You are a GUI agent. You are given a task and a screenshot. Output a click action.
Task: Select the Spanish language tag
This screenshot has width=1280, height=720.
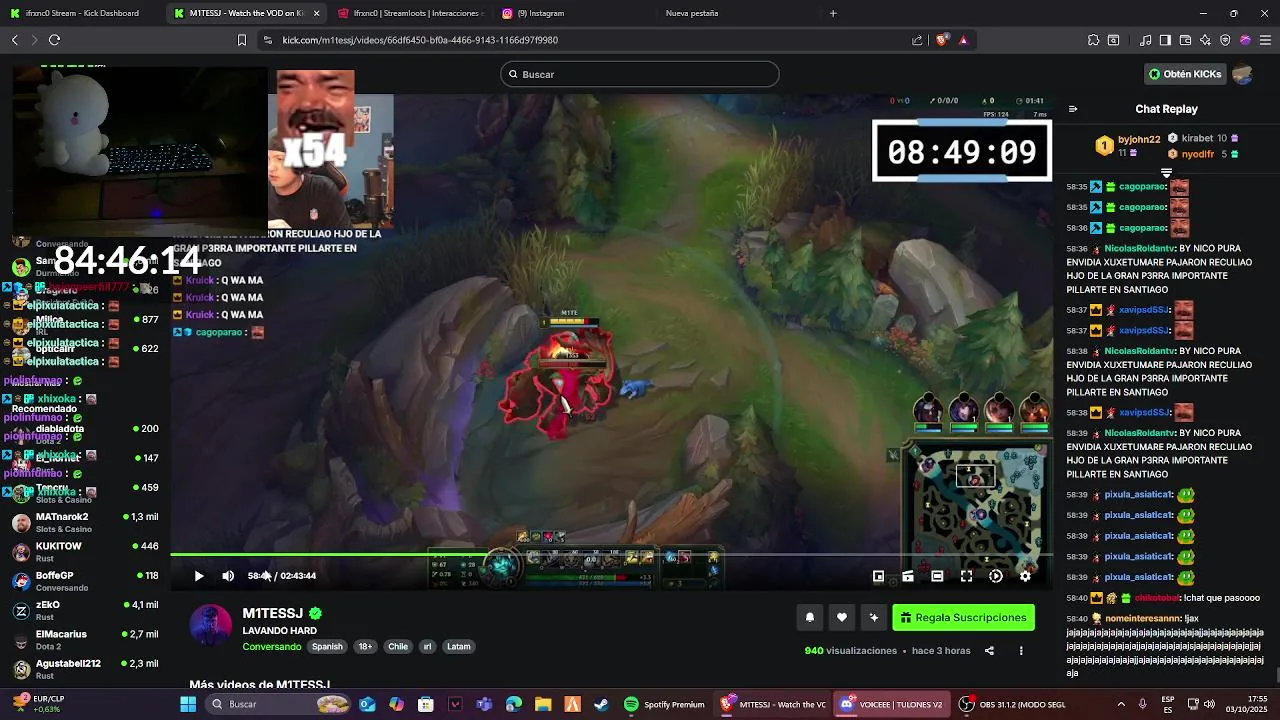point(327,647)
